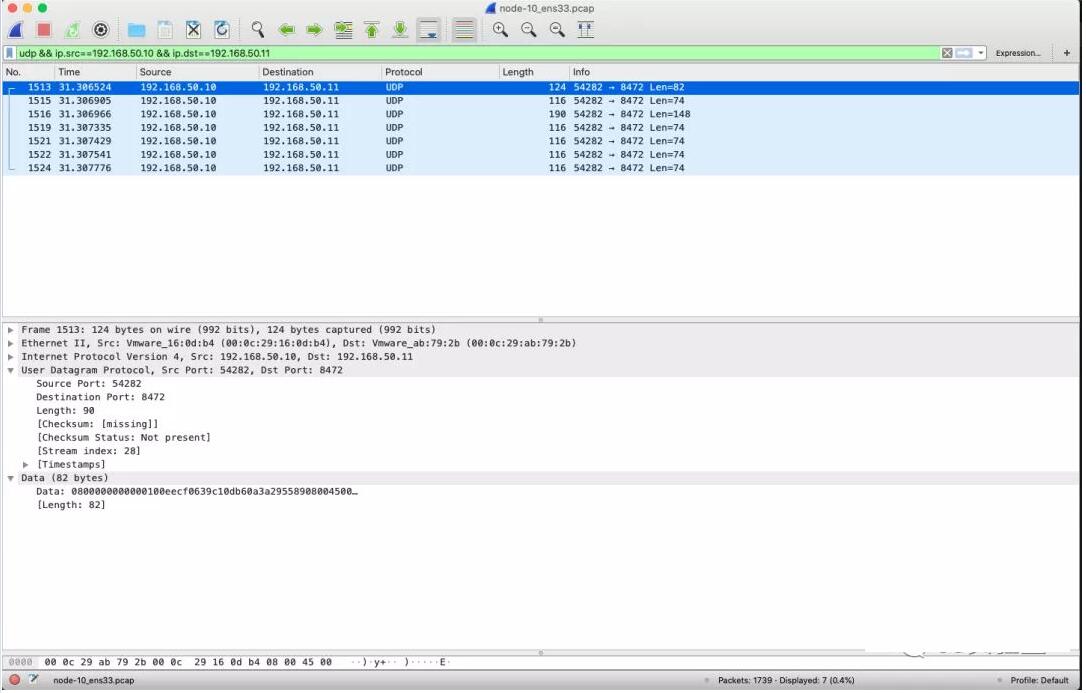This screenshot has height=693, width=1086.
Task: Sort by Length column header
Action: (534, 72)
